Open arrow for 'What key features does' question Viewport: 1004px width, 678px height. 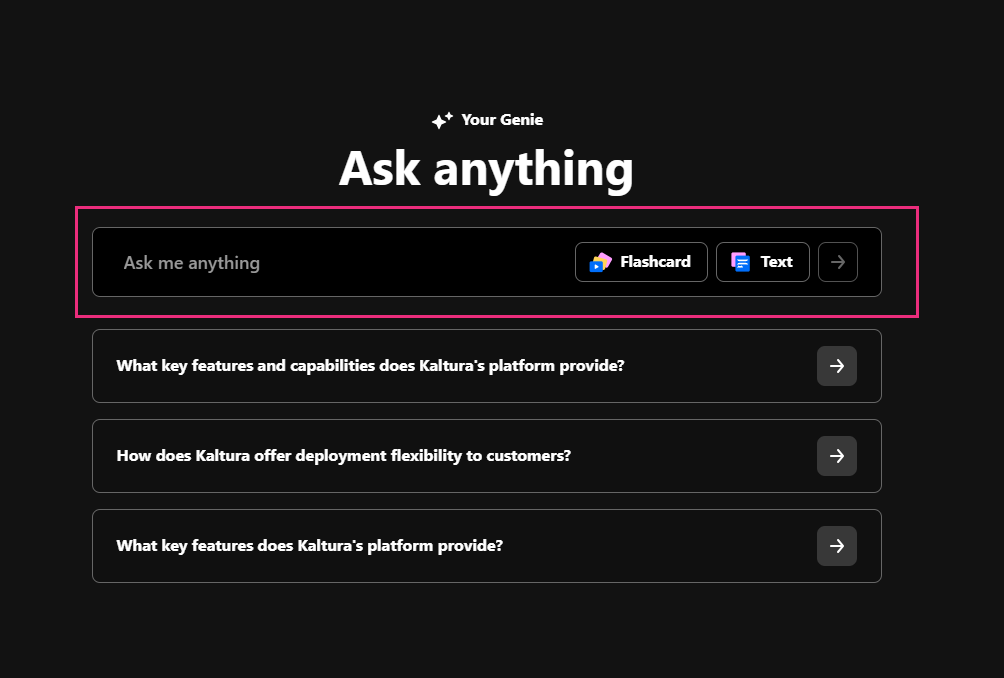837,546
